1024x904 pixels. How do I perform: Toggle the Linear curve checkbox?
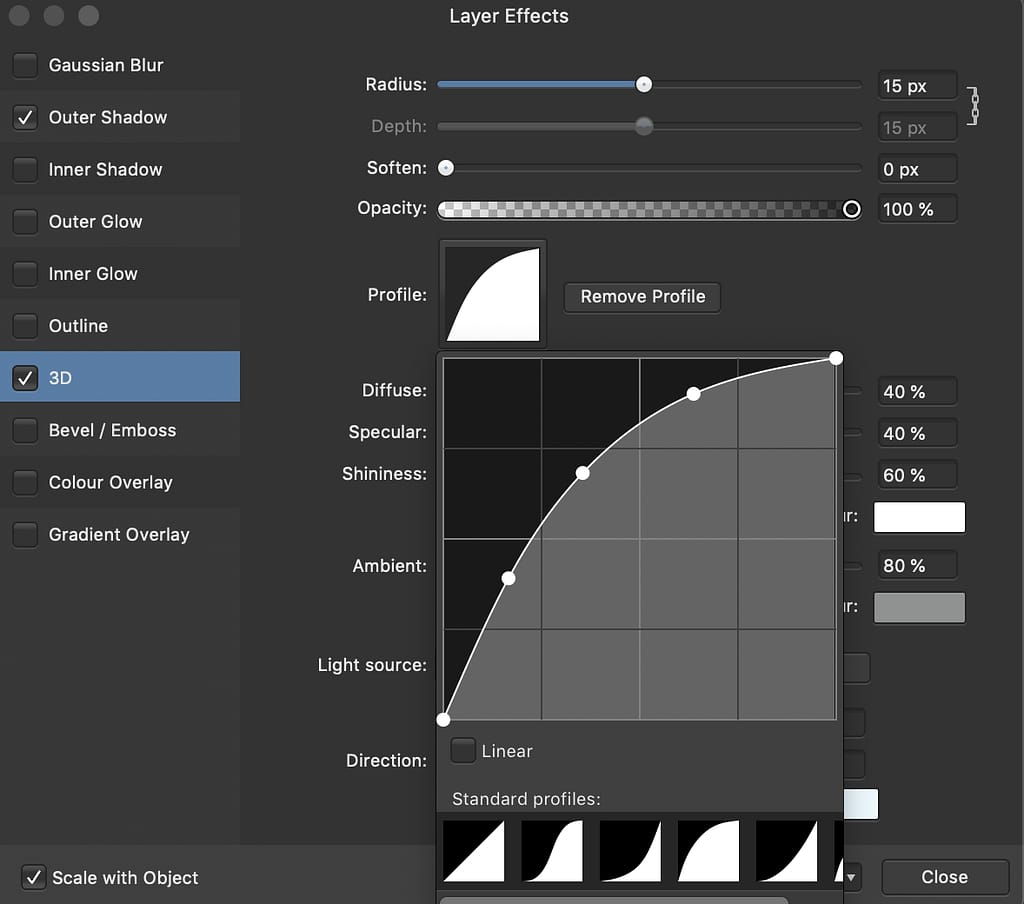[x=462, y=750]
